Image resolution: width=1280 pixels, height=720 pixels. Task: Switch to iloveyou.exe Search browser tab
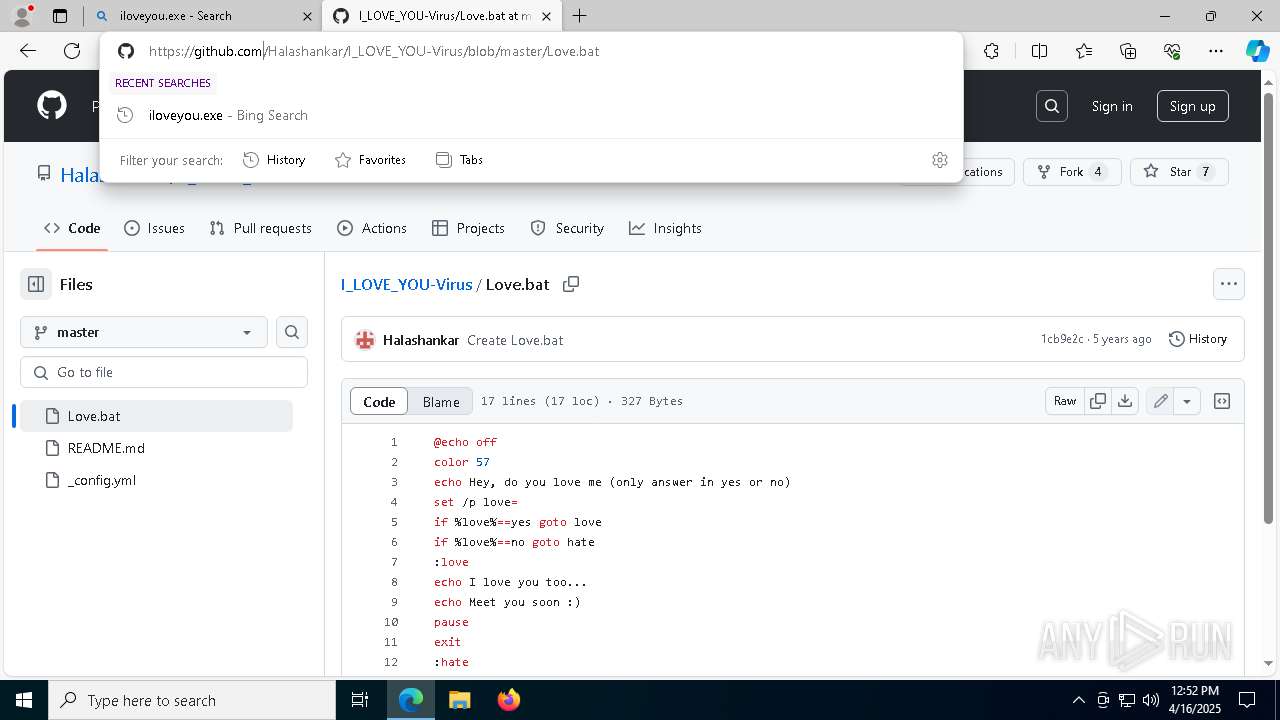pyautogui.click(x=202, y=16)
